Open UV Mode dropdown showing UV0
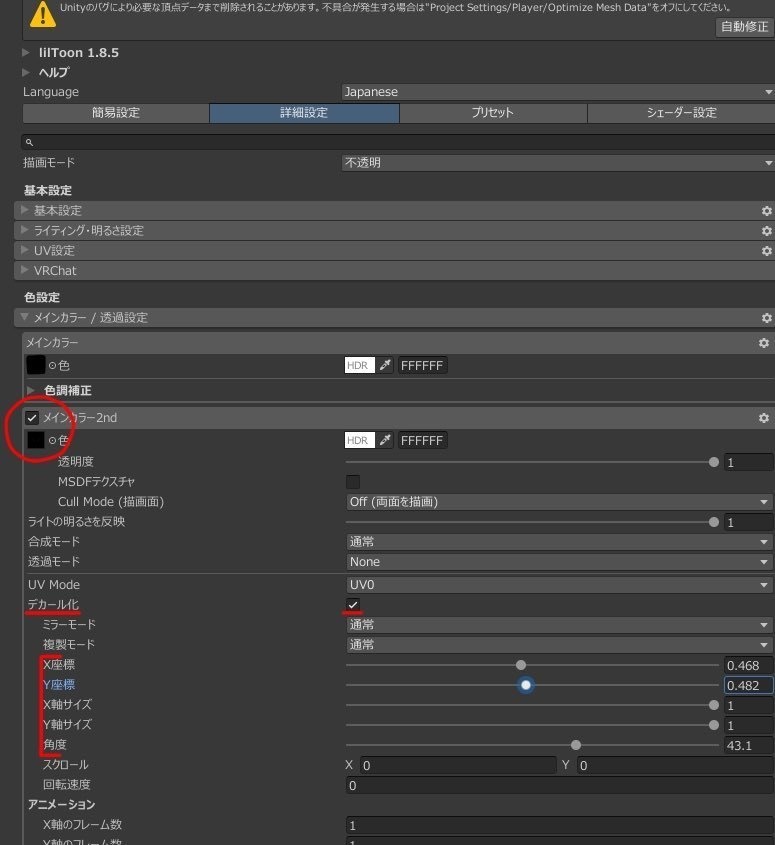The image size is (775, 845). (x=559, y=585)
